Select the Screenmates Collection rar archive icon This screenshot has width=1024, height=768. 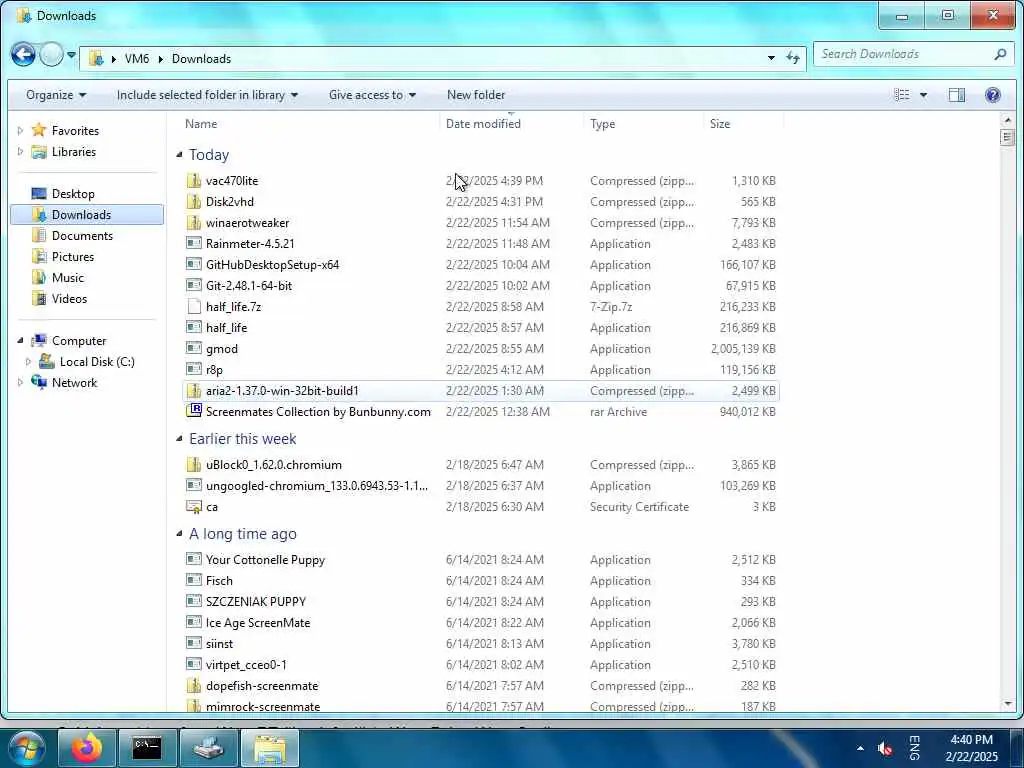coord(193,411)
